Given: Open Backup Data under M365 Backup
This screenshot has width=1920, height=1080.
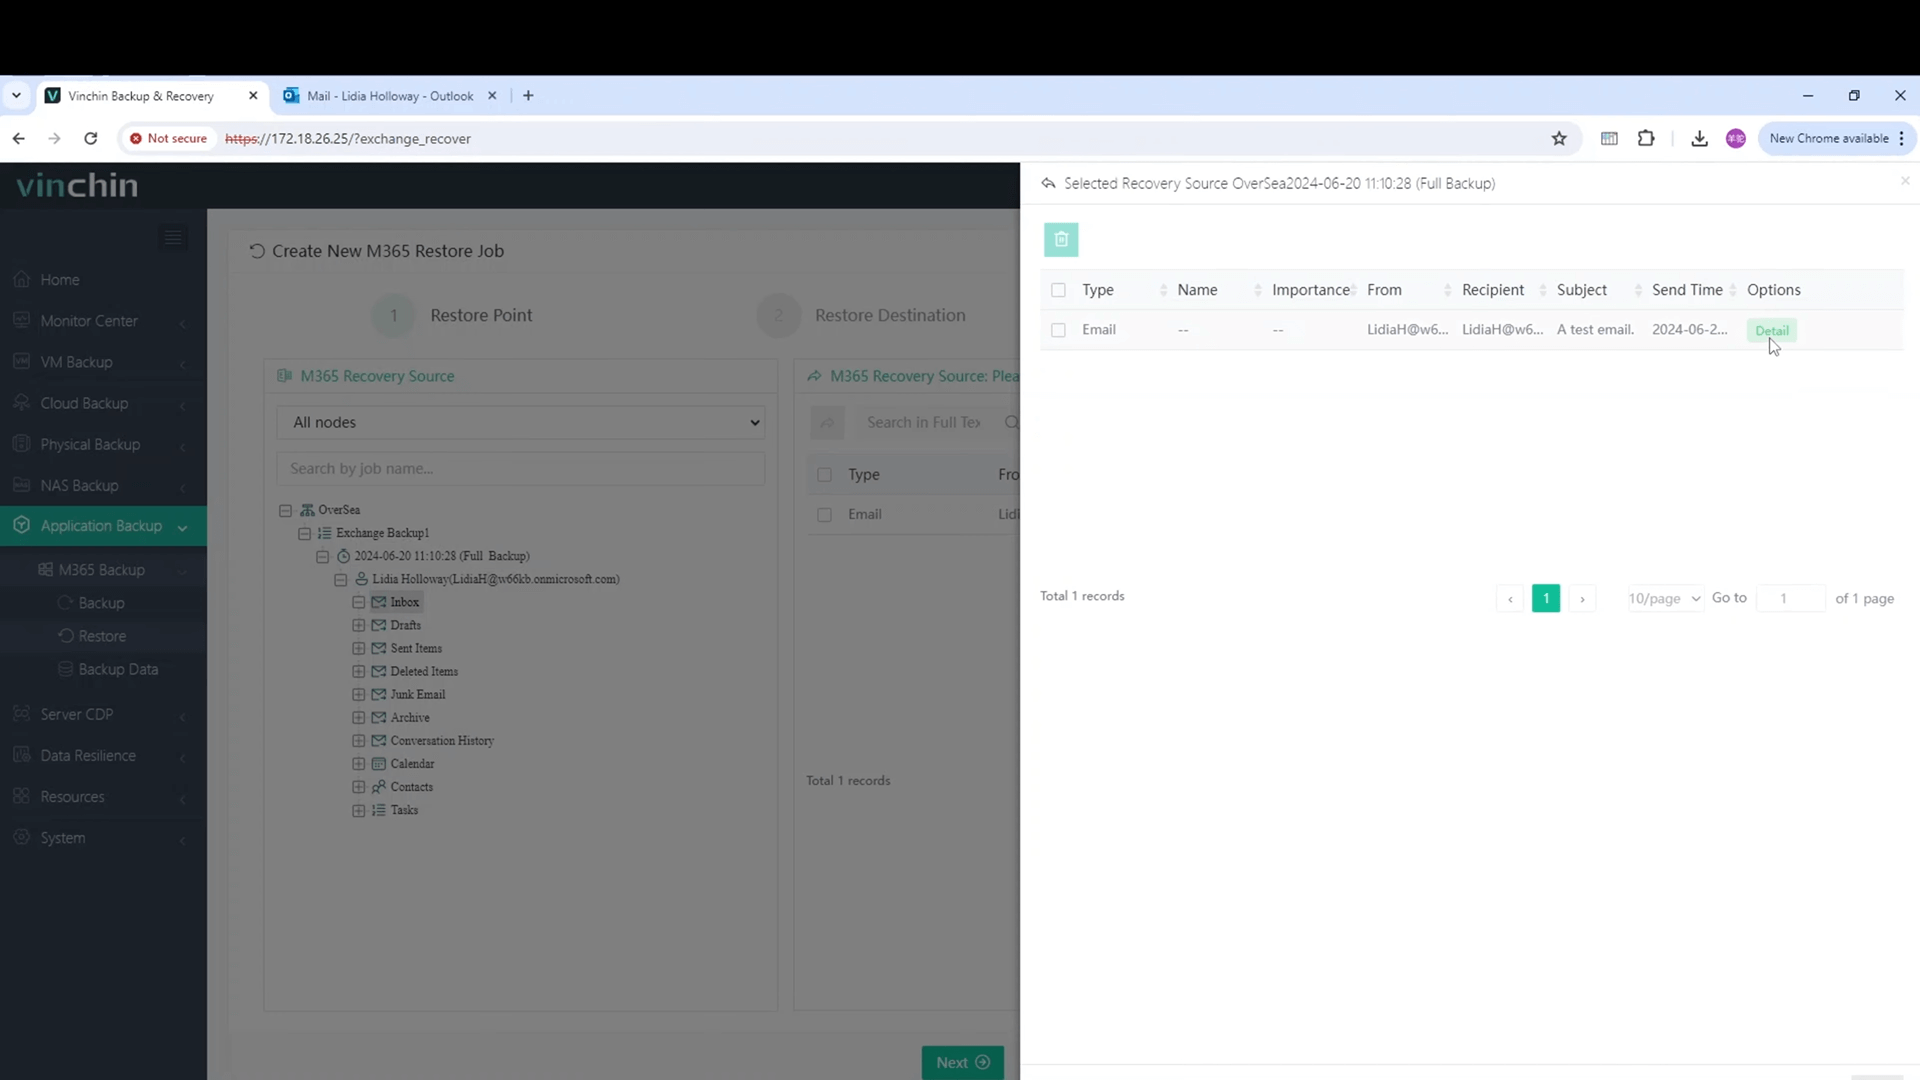Looking at the screenshot, I should pyautogui.click(x=118, y=669).
